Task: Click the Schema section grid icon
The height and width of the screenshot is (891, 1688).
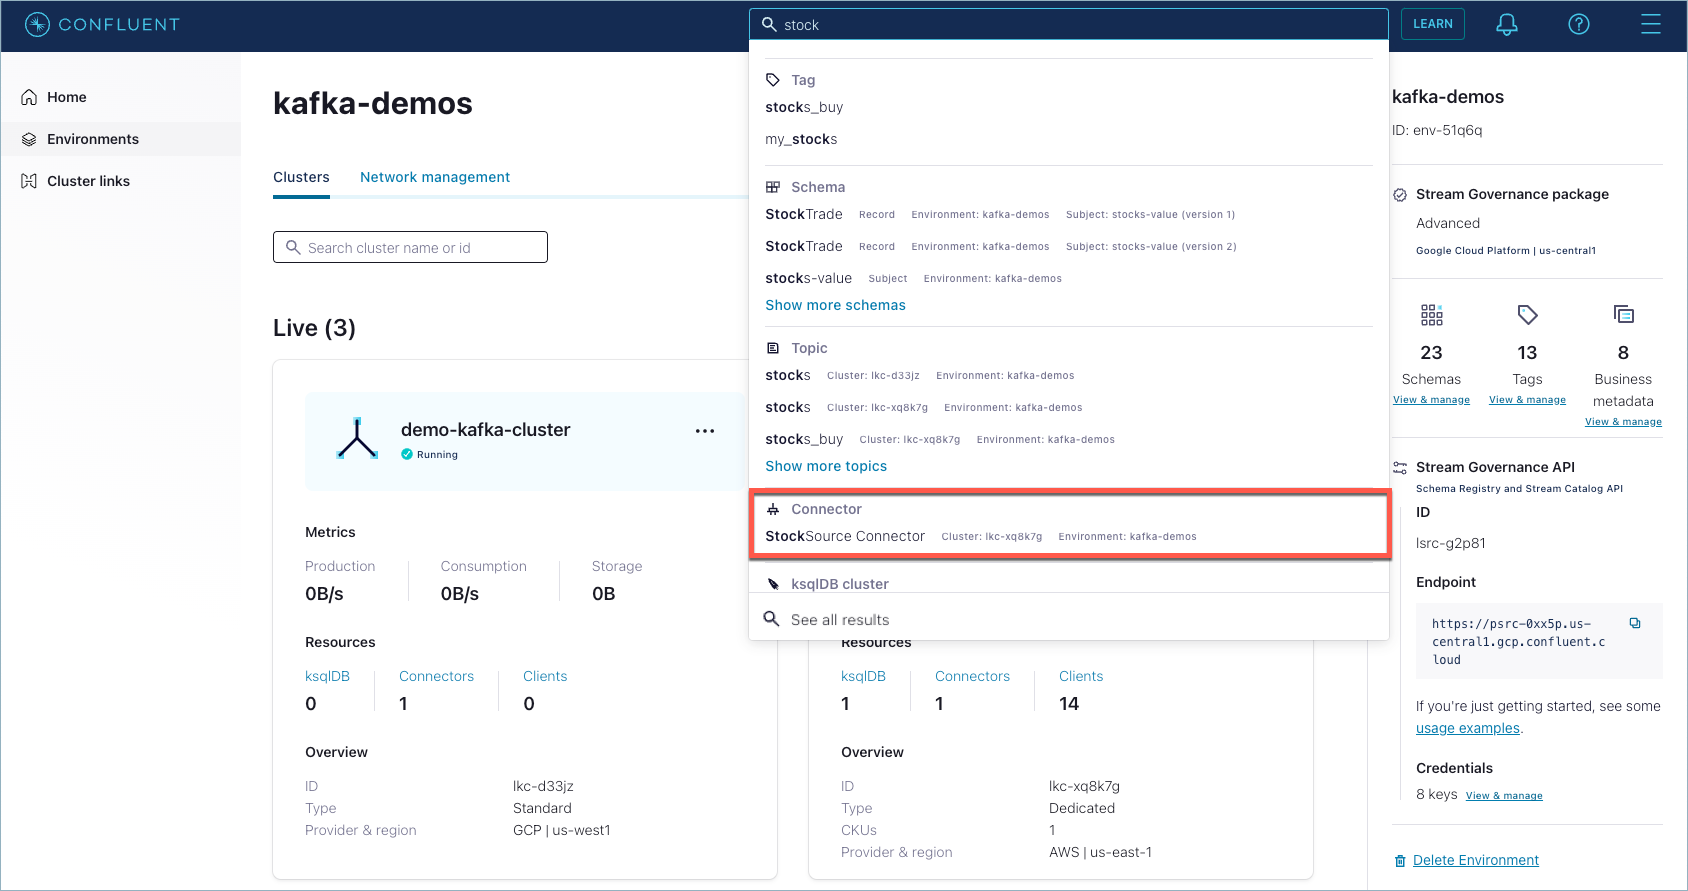Action: (x=773, y=187)
